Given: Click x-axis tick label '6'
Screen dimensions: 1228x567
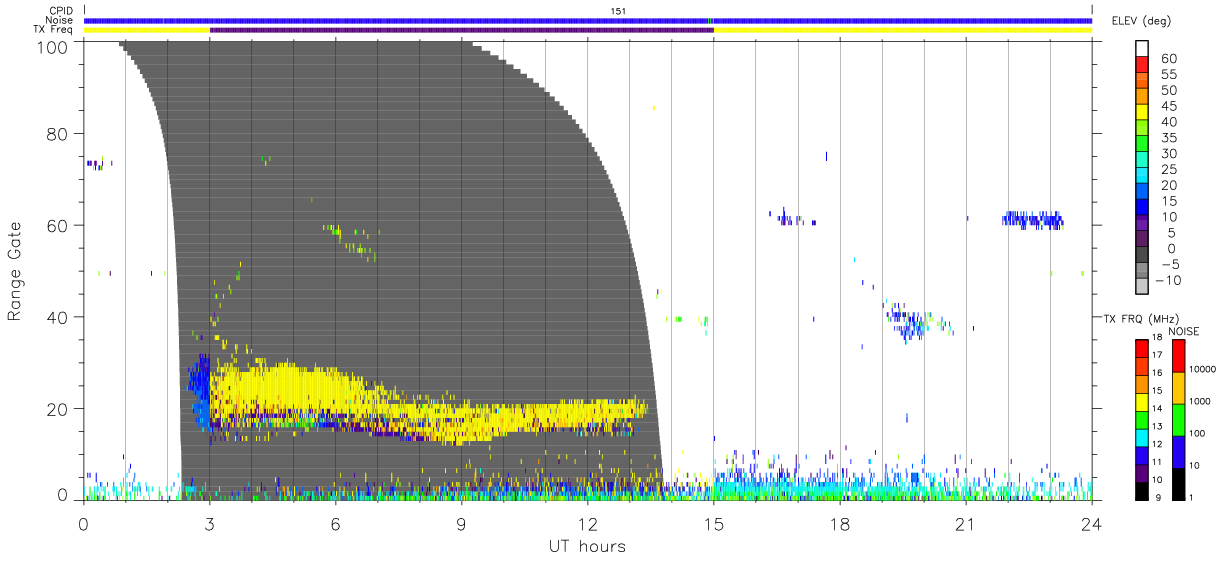Looking at the screenshot, I should 335,522.
